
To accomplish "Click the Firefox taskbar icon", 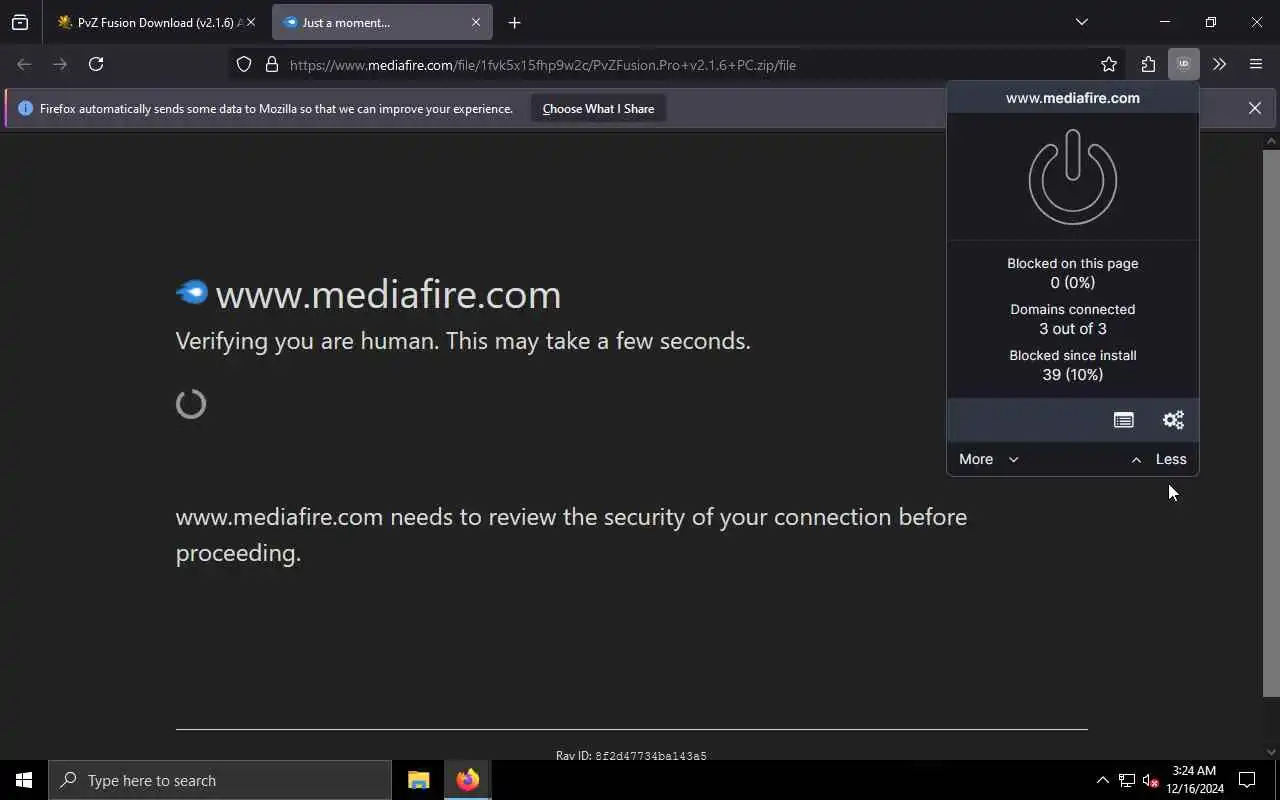I will click(x=467, y=780).
